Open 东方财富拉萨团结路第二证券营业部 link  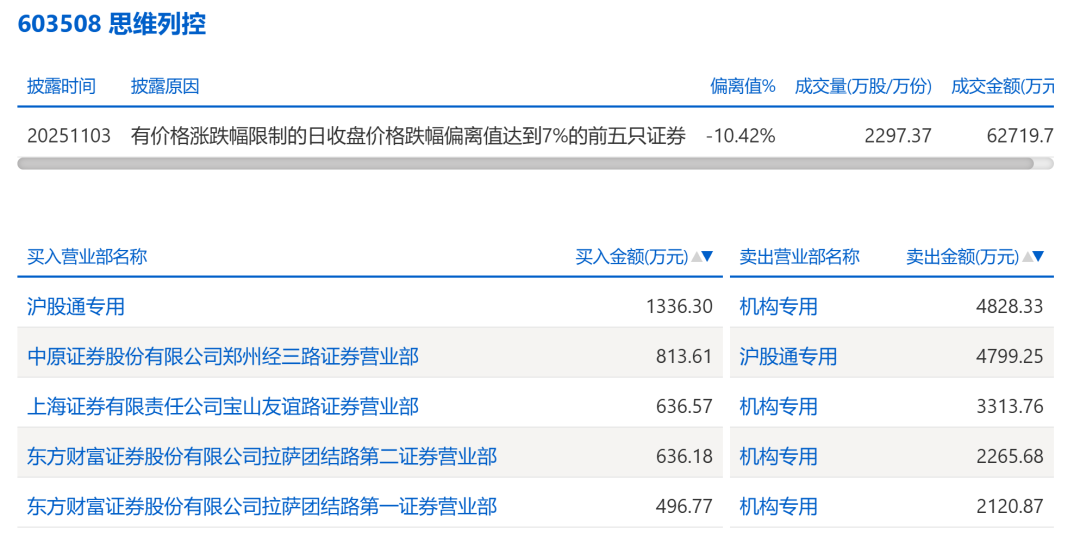[261, 456]
